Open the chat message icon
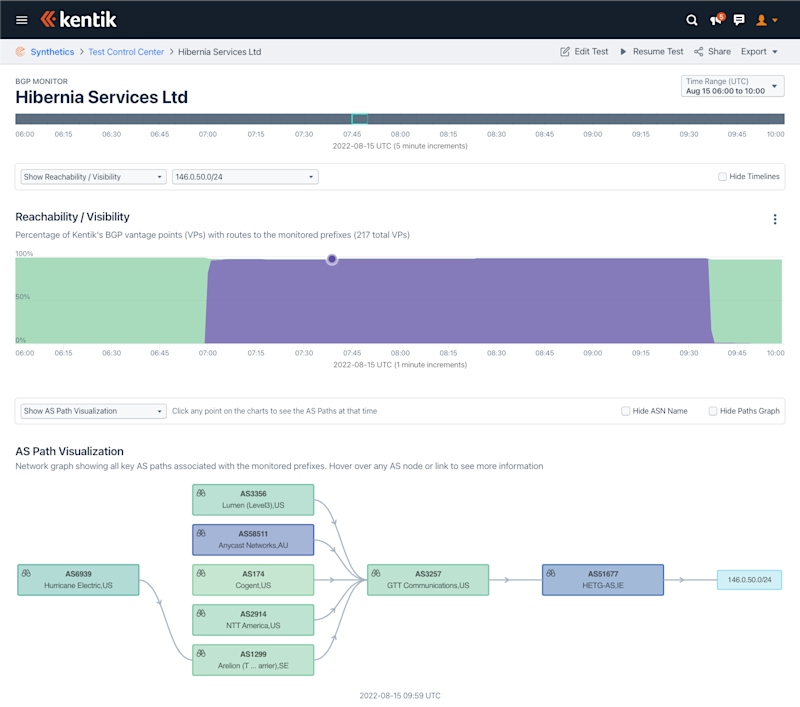800x707 pixels. 739,20
